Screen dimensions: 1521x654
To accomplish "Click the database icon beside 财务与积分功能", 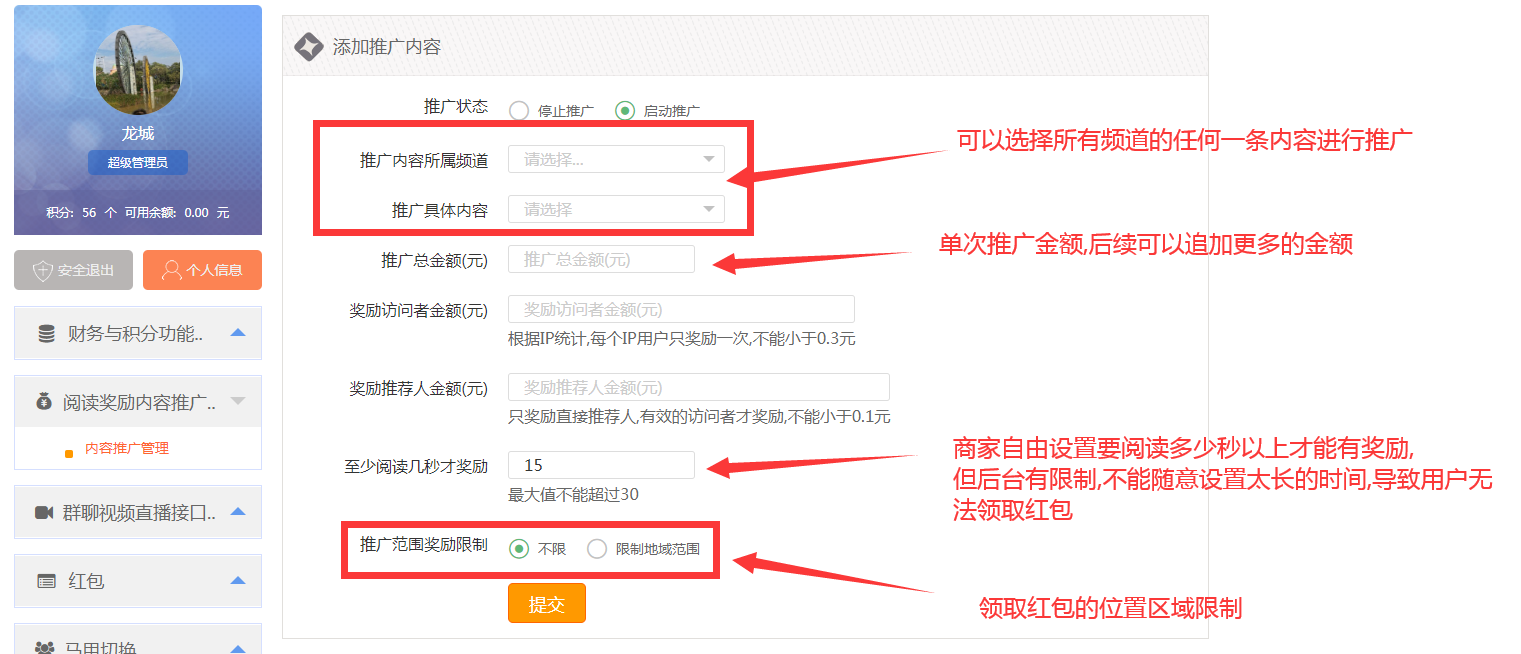I will click(x=46, y=334).
